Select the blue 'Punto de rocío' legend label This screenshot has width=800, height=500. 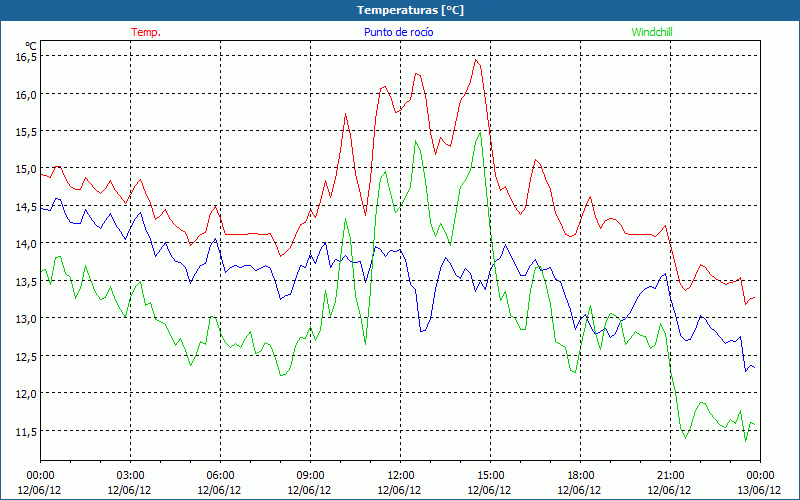(398, 32)
